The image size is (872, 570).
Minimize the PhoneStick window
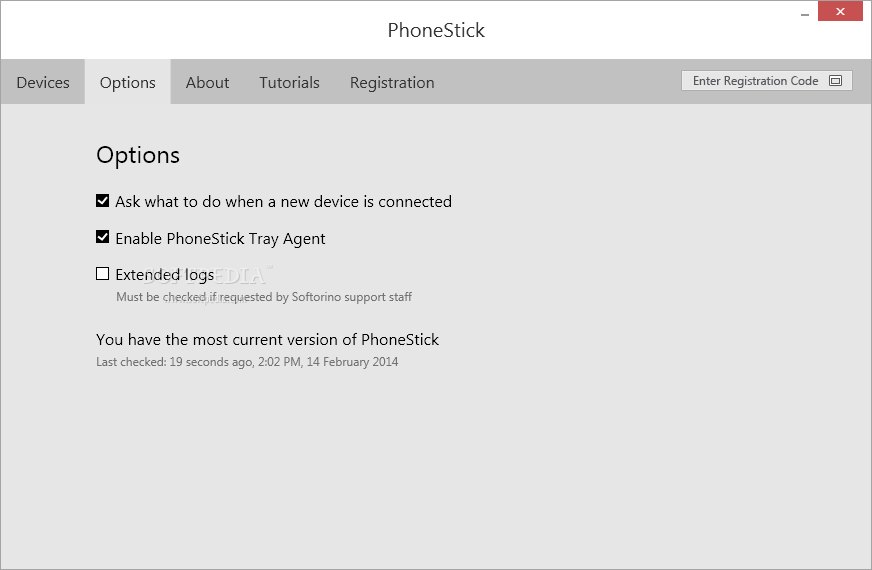pos(804,12)
